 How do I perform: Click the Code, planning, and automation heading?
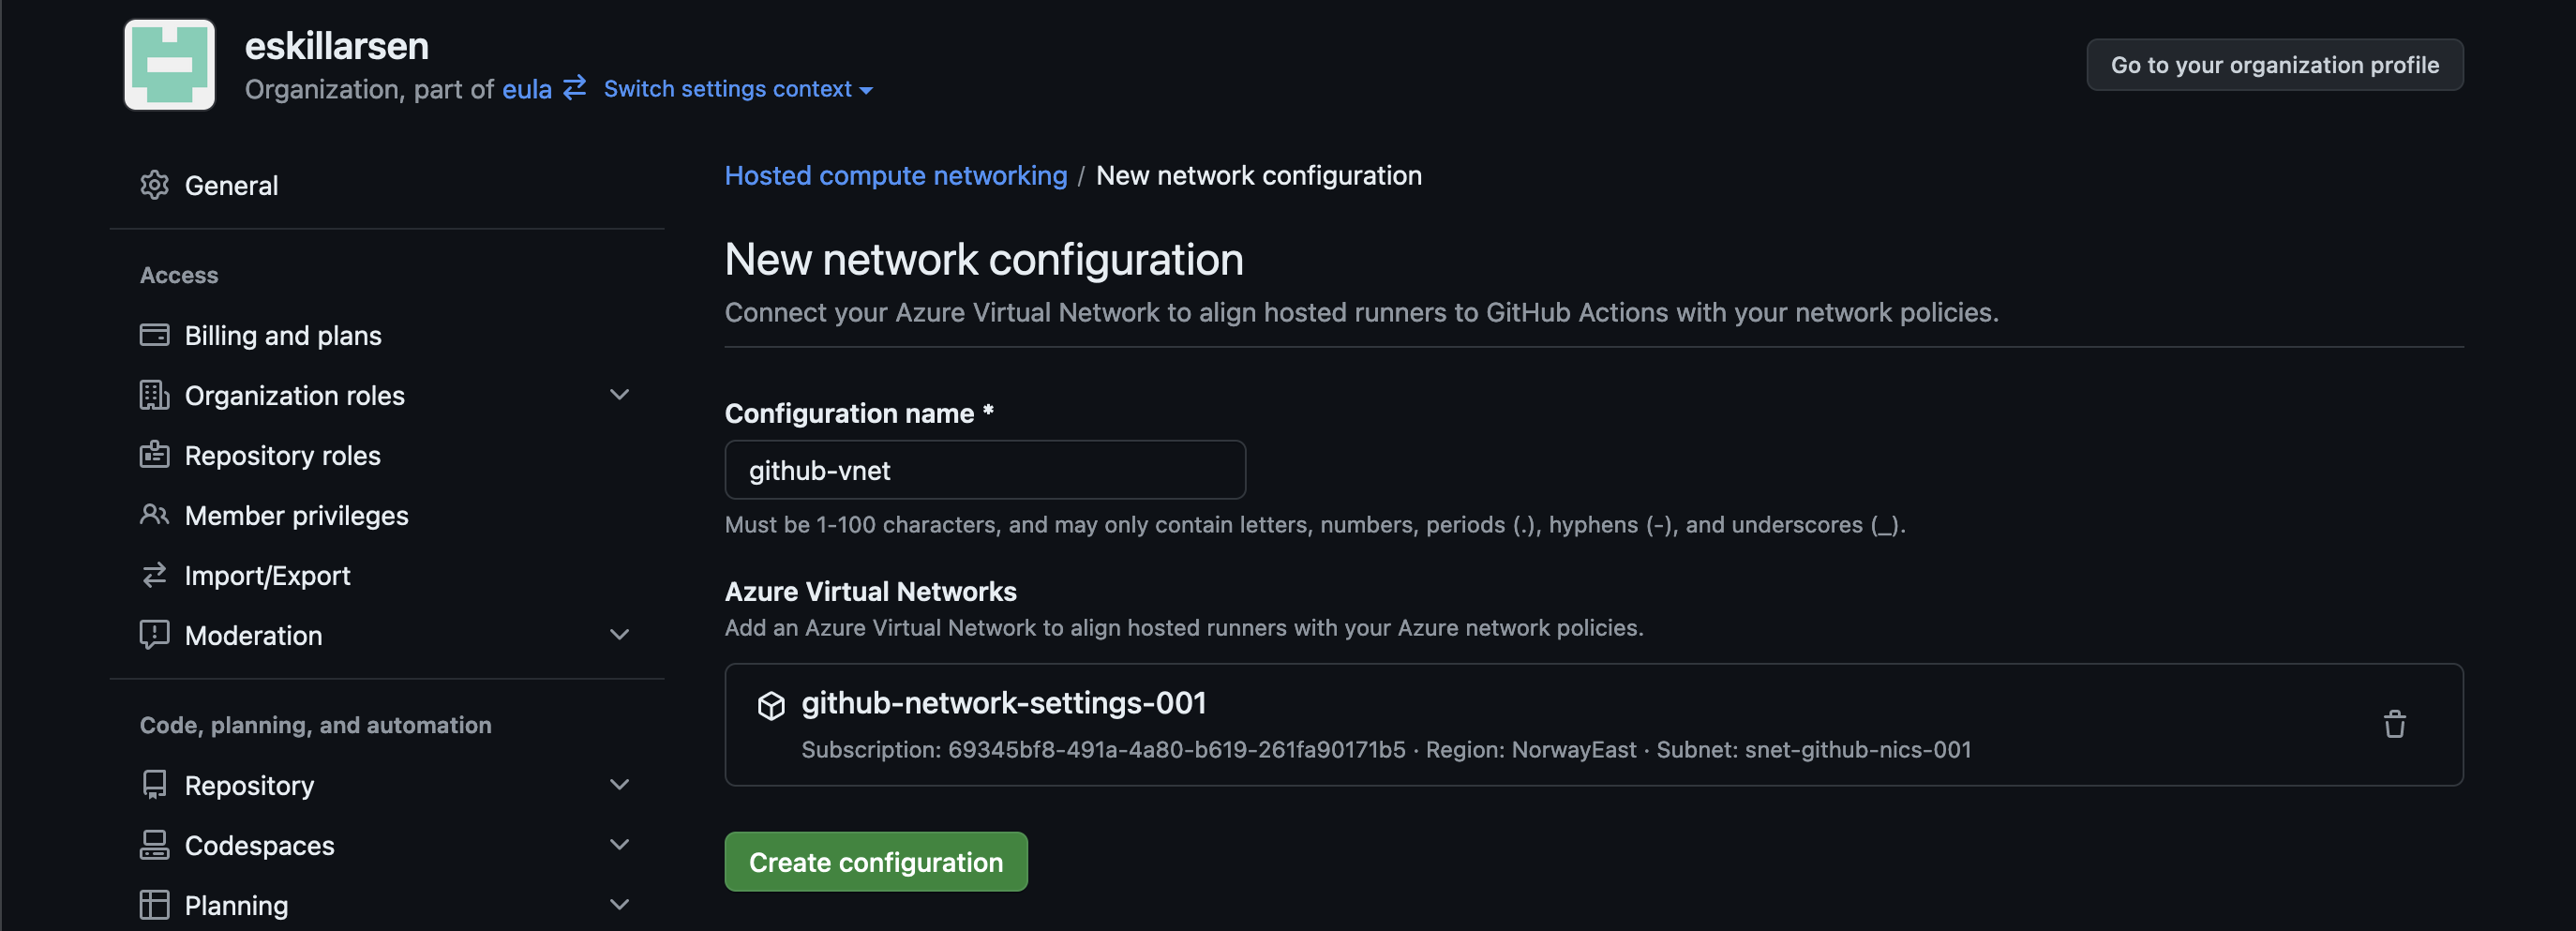click(315, 725)
